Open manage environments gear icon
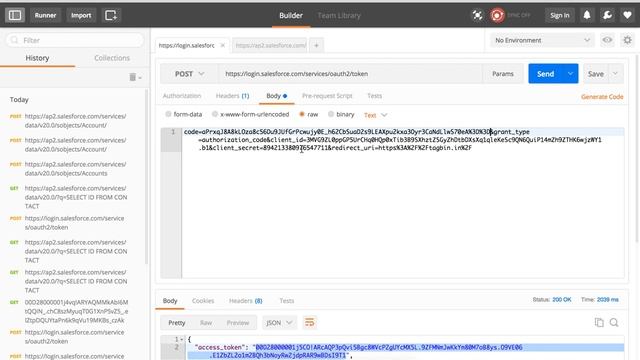Image resolution: width=640 pixels, height=360 pixels. click(x=627, y=40)
